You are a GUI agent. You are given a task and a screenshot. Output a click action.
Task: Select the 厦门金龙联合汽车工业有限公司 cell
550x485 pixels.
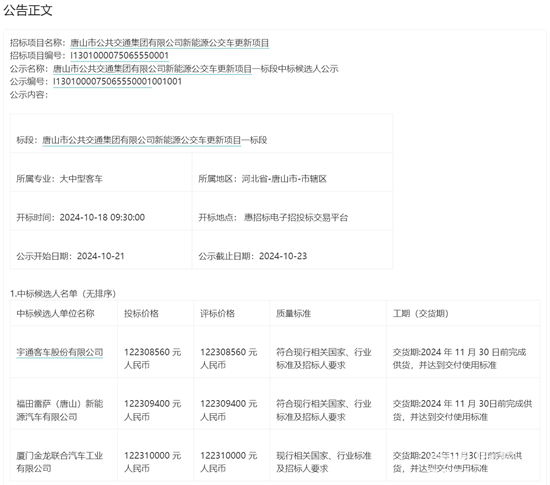click(x=64, y=456)
